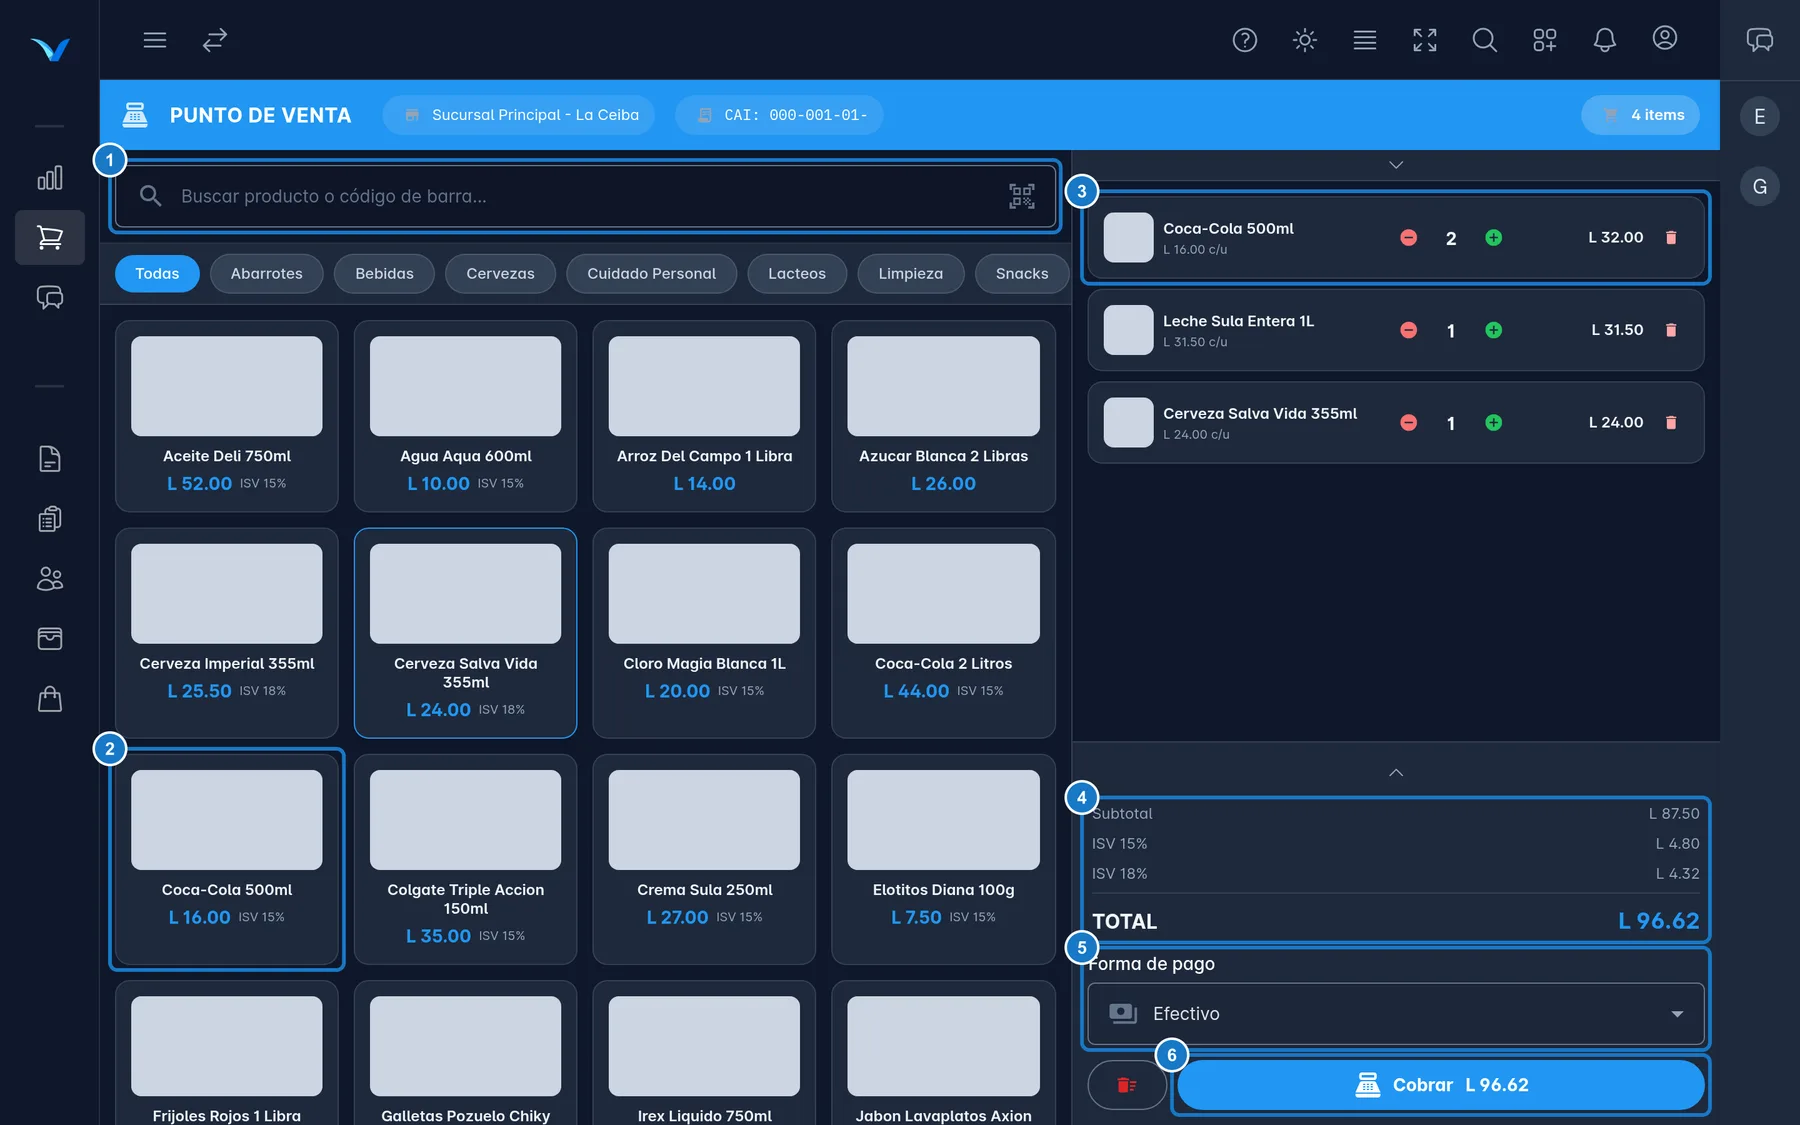Expand totals panel with the up chevron
This screenshot has width=1800, height=1125.
coord(1396,773)
